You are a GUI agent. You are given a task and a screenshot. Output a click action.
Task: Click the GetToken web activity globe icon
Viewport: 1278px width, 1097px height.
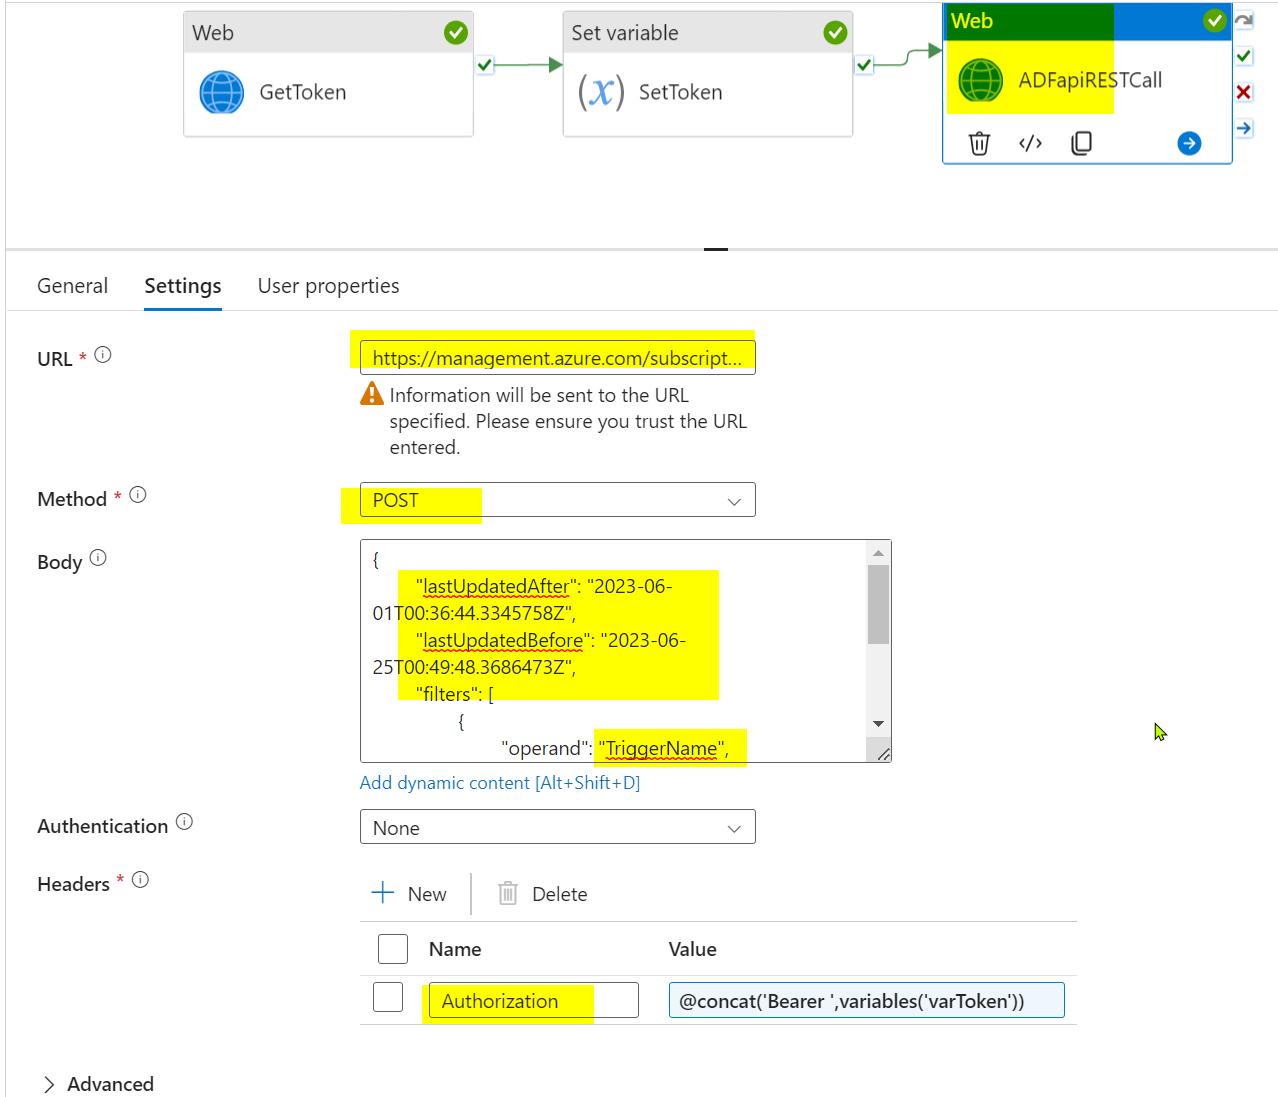222,92
